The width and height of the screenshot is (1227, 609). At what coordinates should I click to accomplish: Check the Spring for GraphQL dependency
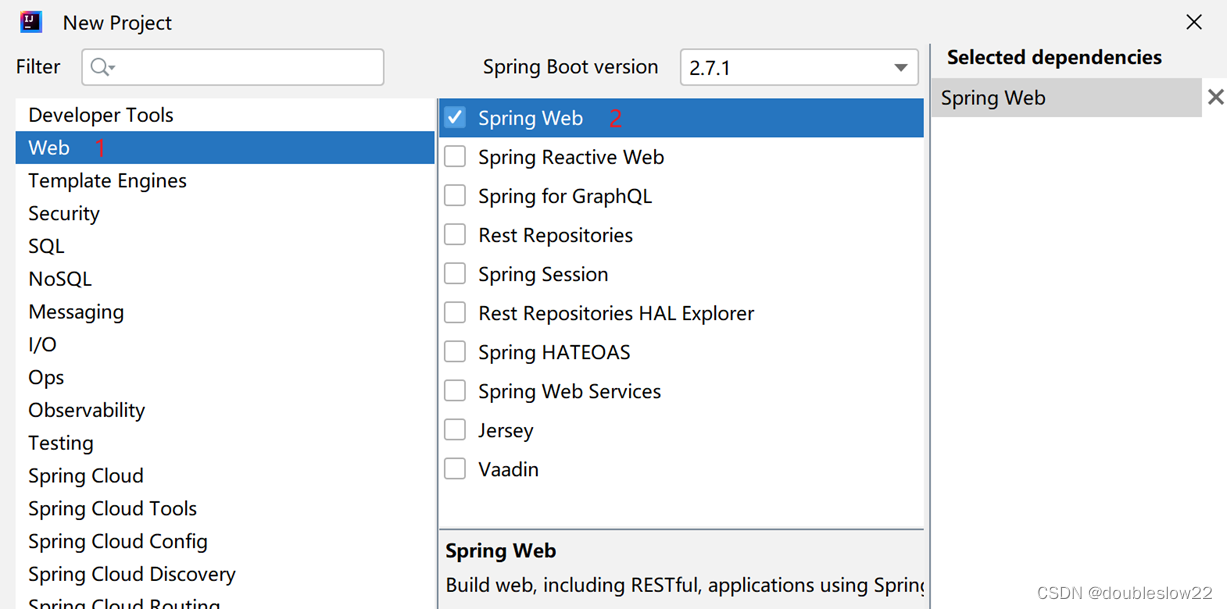click(455, 195)
